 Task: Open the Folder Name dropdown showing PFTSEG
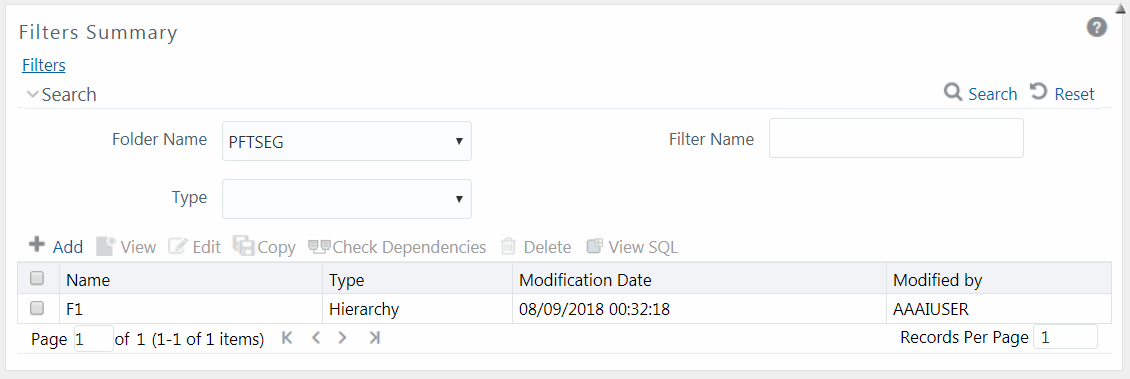347,141
